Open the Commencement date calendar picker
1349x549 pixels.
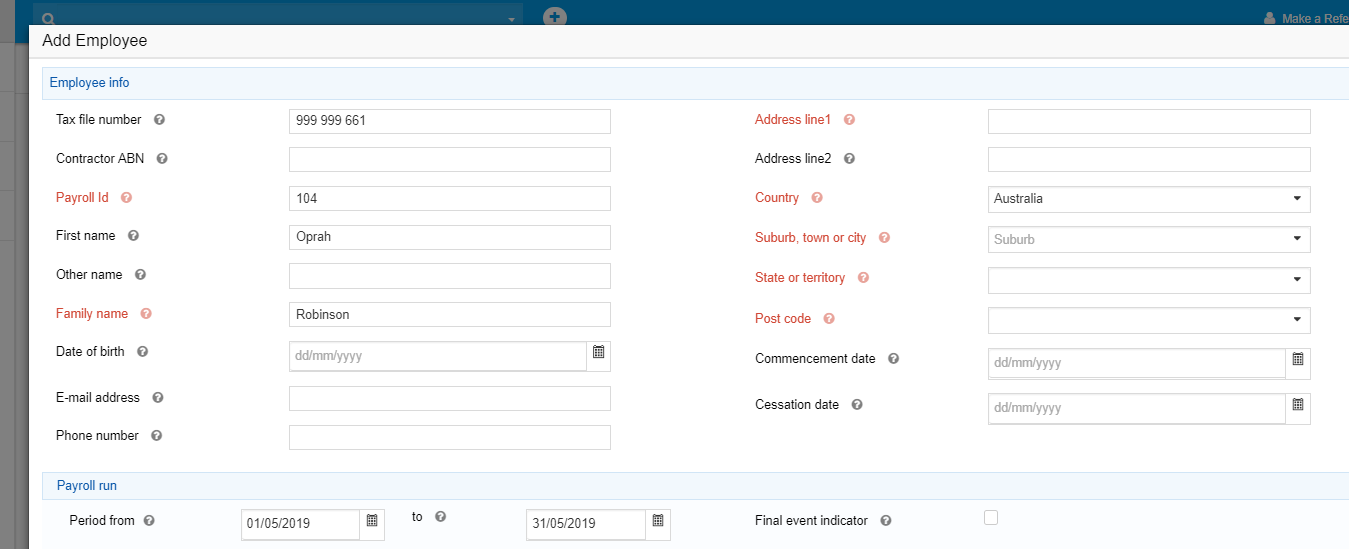point(1297,360)
